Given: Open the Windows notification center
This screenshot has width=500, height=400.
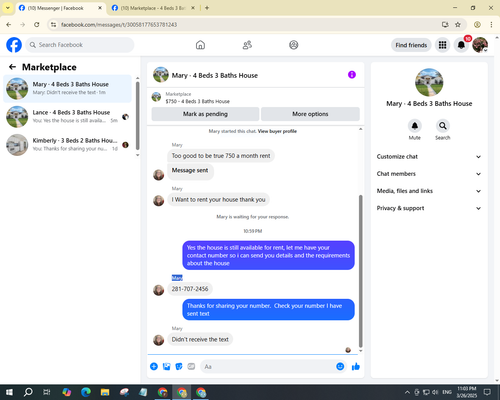Looking at the screenshot, I should pyautogui.click(x=487, y=392).
